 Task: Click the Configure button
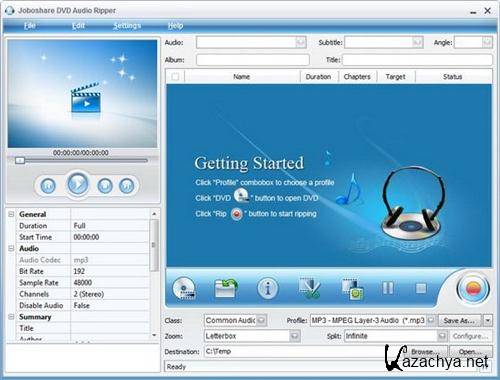click(470, 336)
